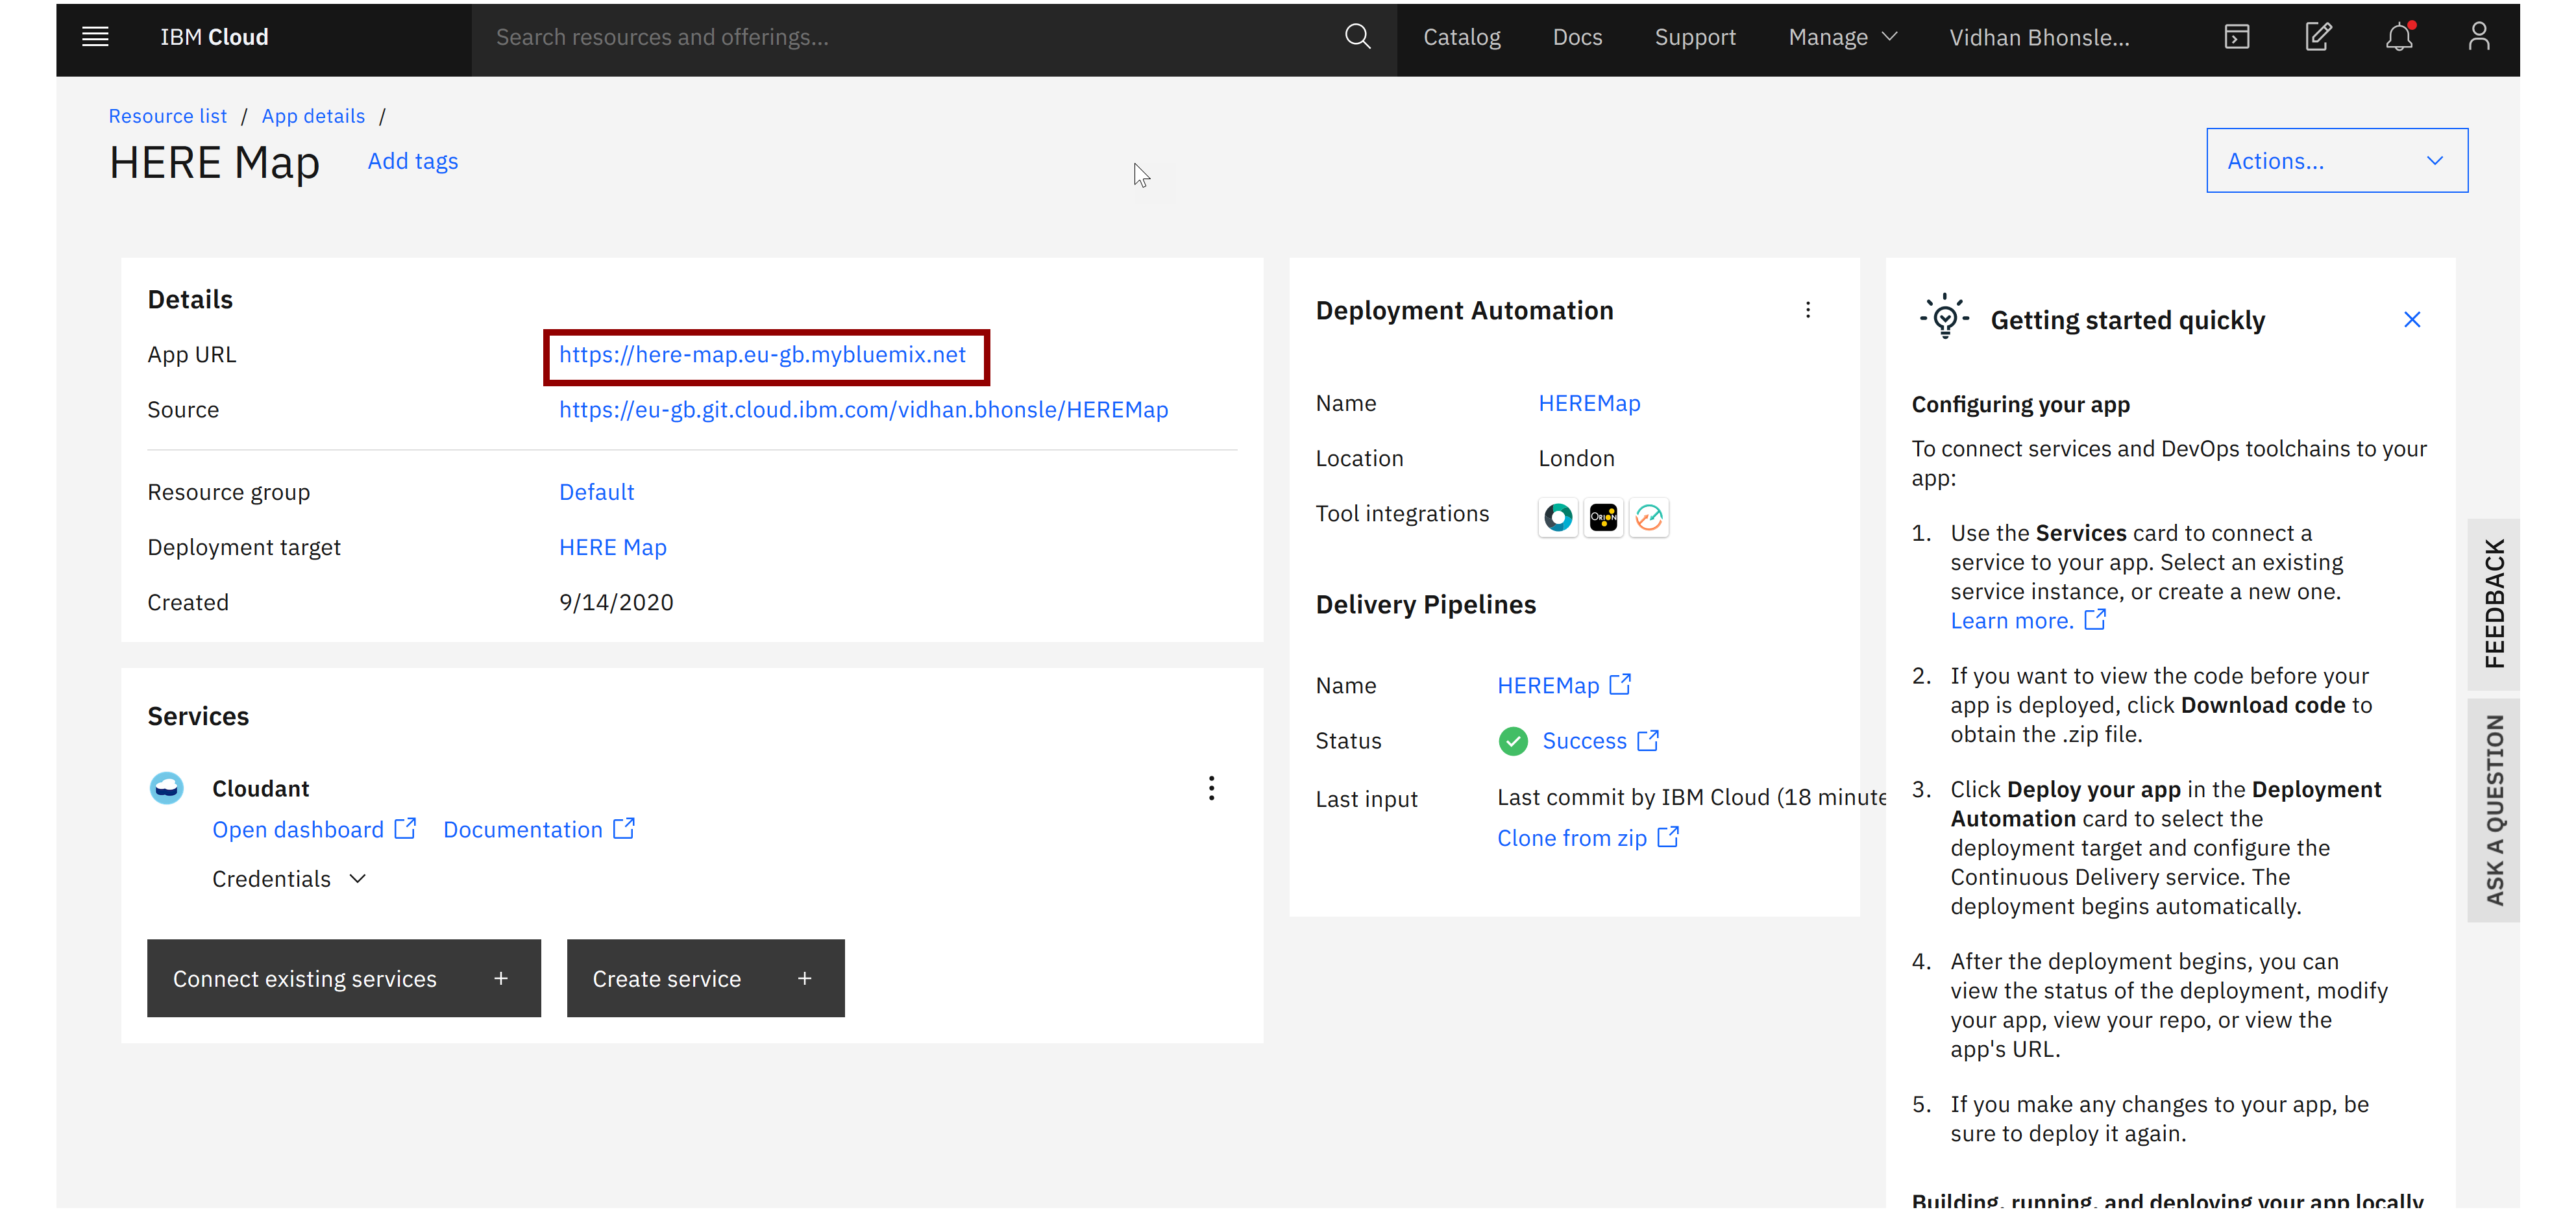This screenshot has width=2576, height=1212.
Task: Click the lightbulb Getting started icon
Action: coord(1945,316)
